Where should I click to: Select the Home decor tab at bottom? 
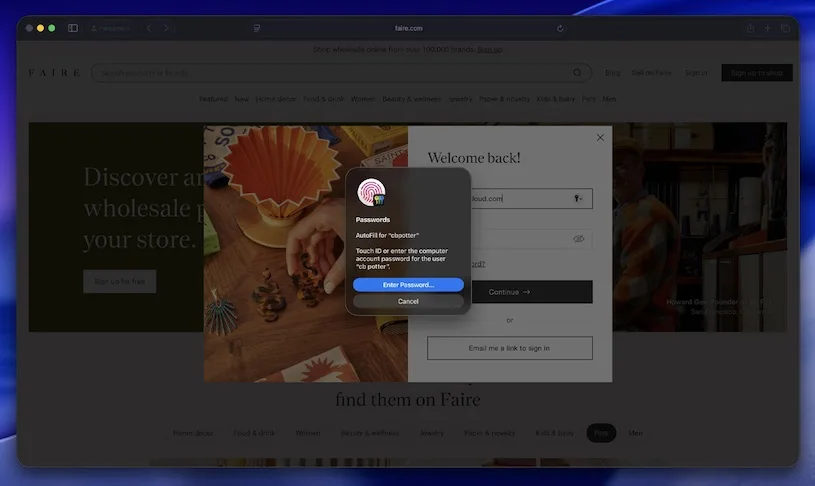pos(193,433)
